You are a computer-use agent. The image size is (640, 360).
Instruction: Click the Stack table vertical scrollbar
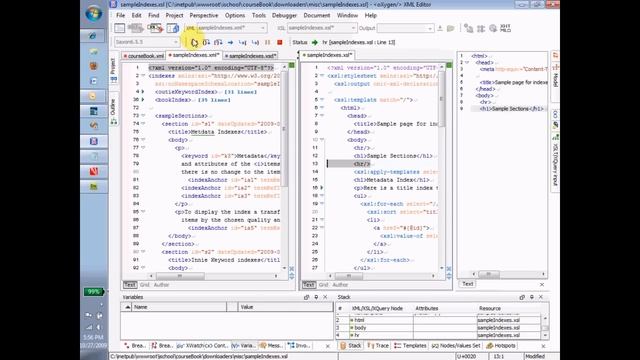545,327
